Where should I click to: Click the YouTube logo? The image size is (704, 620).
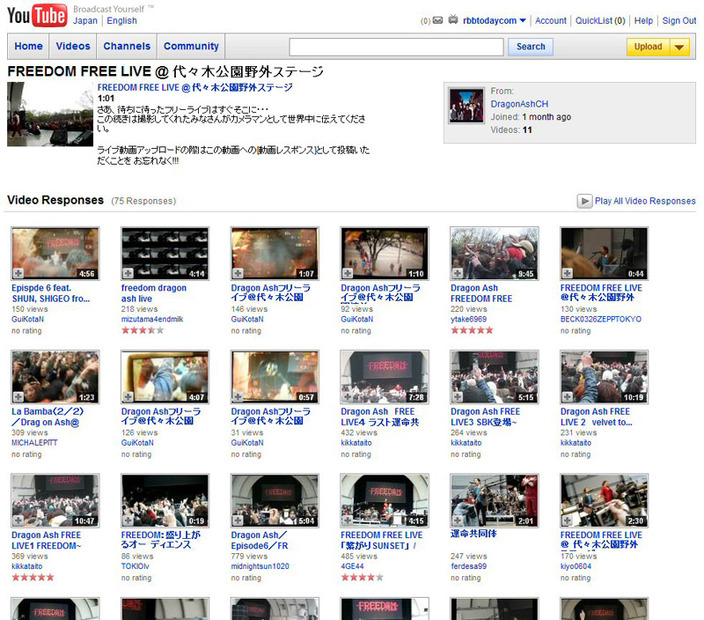coord(37,15)
